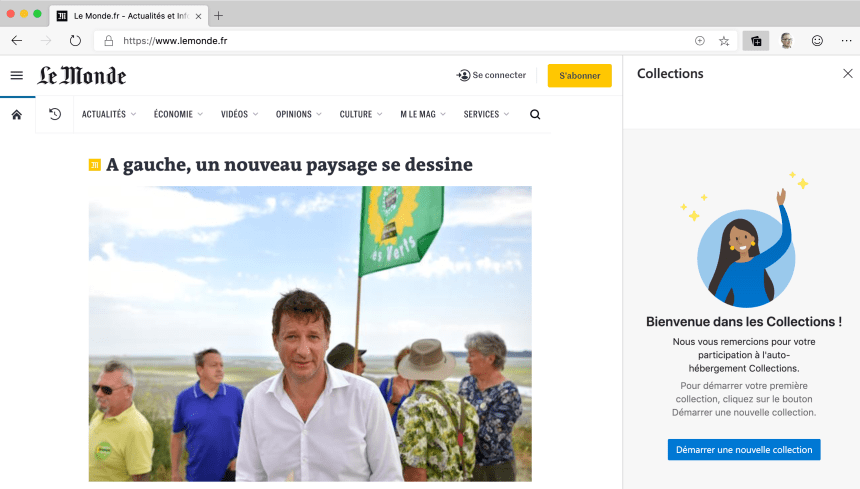Click the browser forward arrow
860x489 pixels.
coord(46,41)
